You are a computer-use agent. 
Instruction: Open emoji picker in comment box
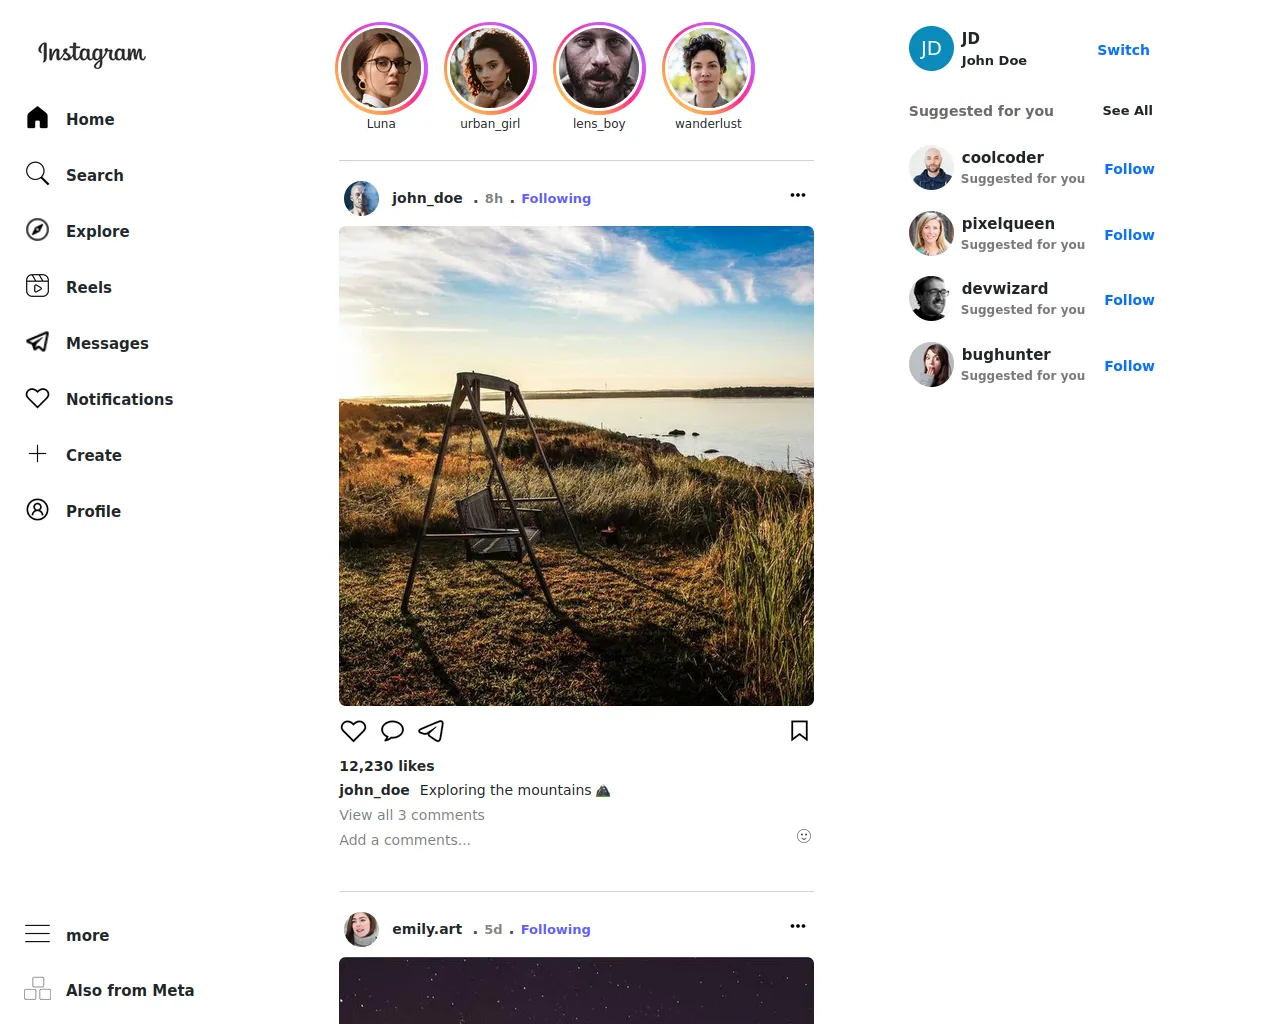tap(804, 836)
